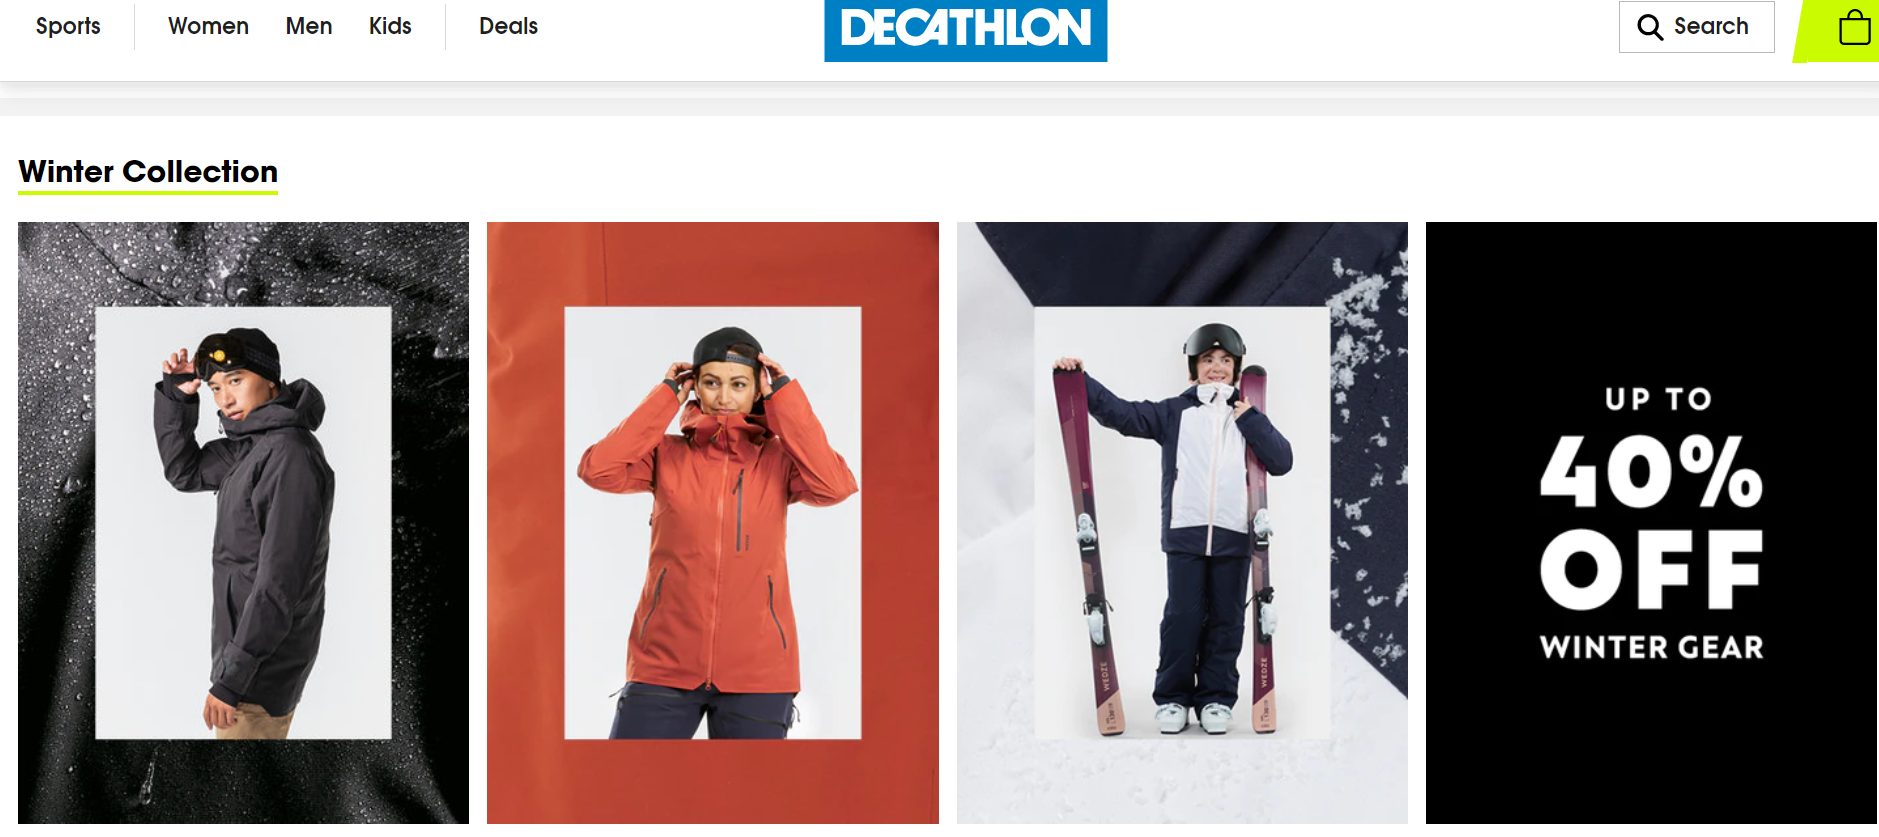Open the kid with skis banner
This screenshot has height=837, width=1879.
[1182, 523]
